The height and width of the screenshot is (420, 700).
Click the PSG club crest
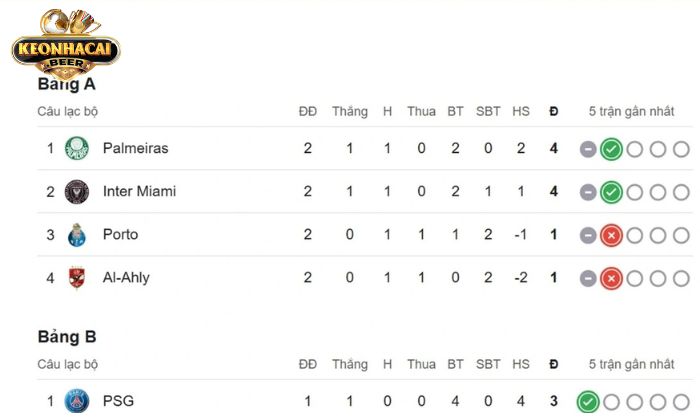(76, 402)
